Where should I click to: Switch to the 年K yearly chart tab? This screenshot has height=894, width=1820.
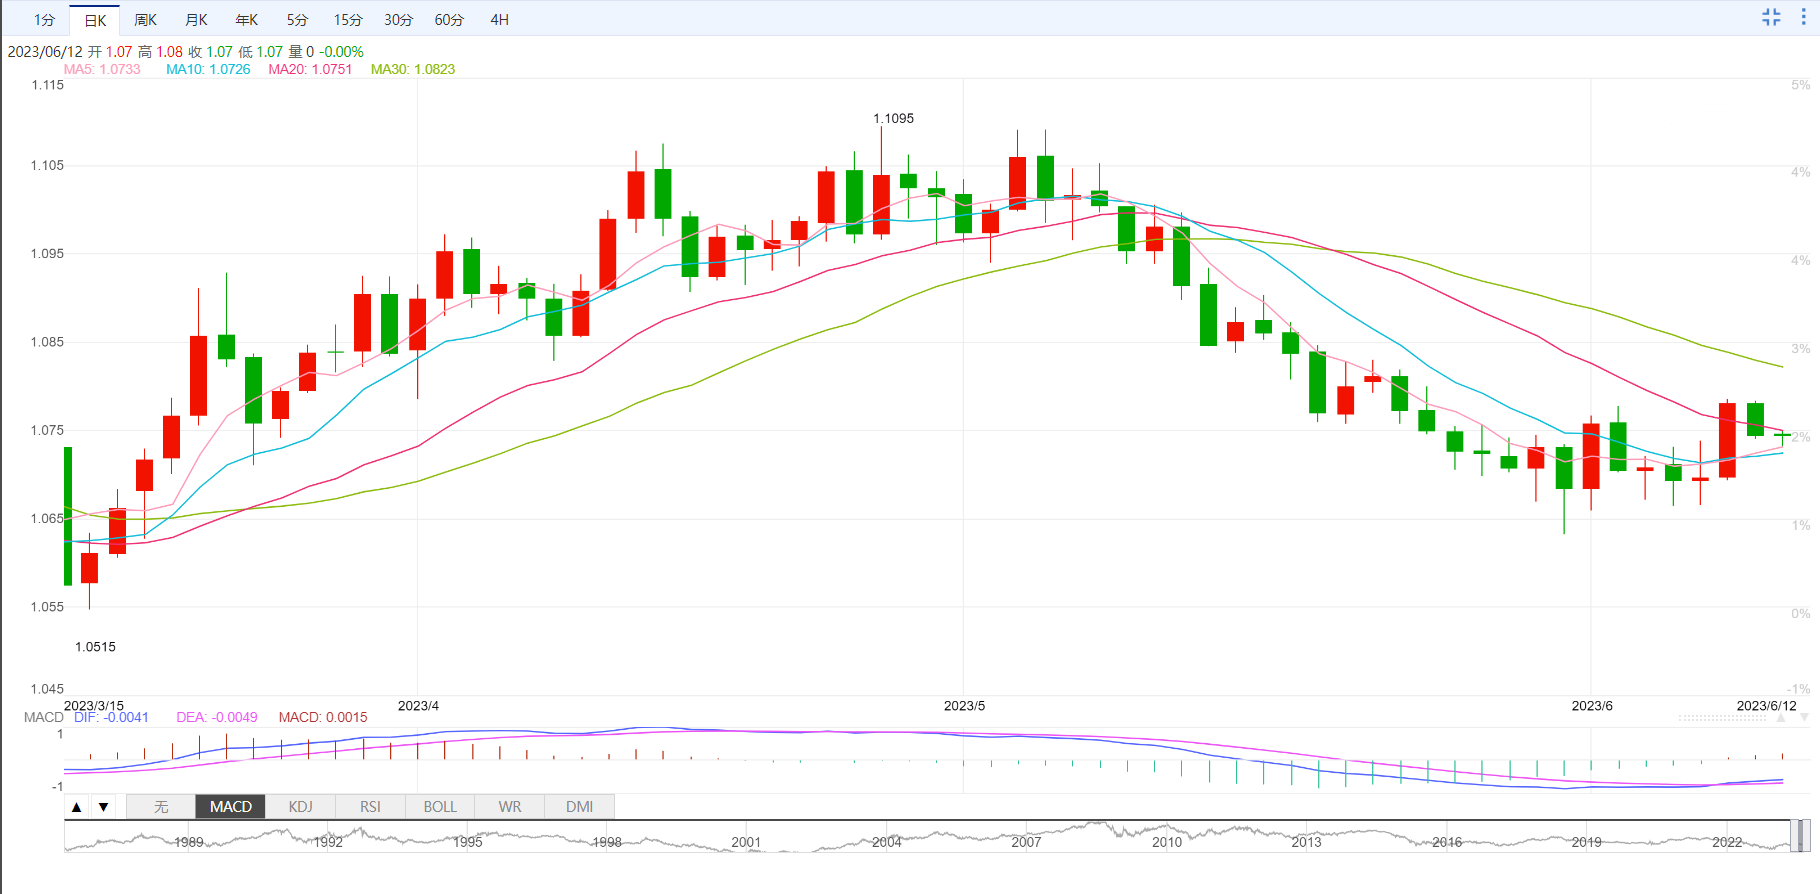point(247,20)
